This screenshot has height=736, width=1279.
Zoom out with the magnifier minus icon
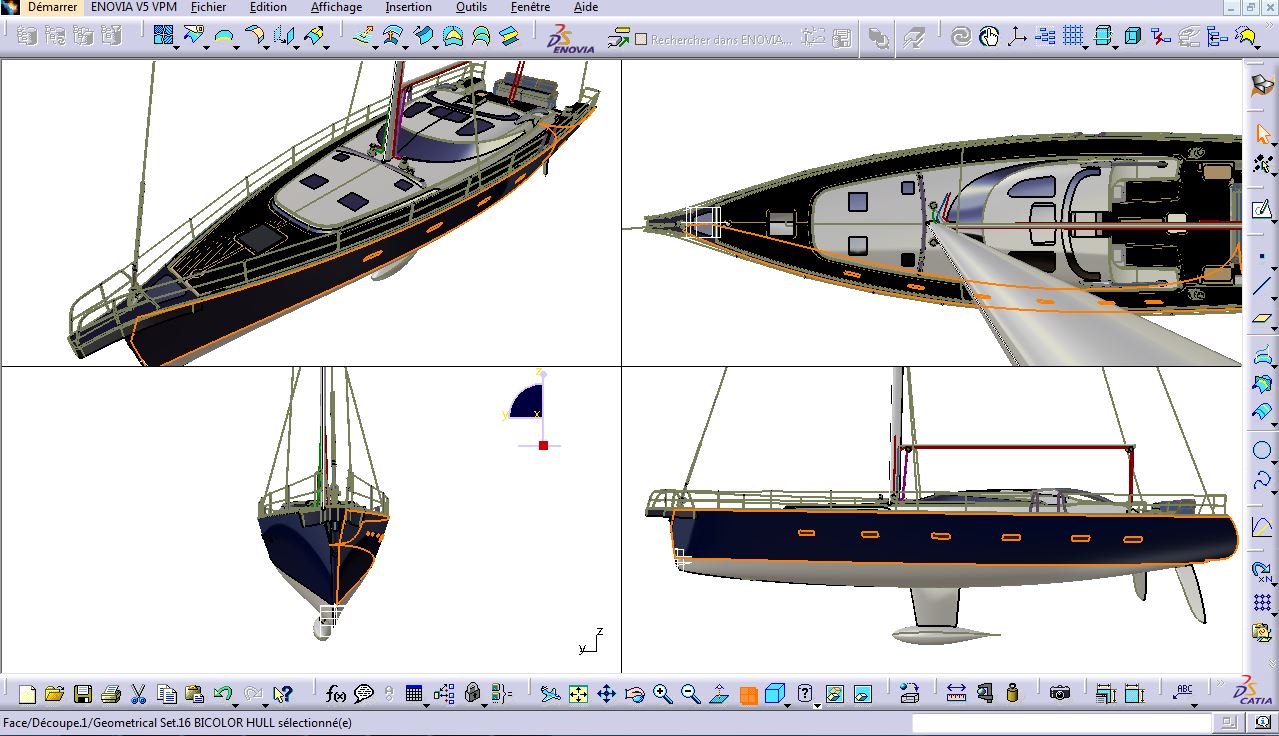(x=690, y=693)
